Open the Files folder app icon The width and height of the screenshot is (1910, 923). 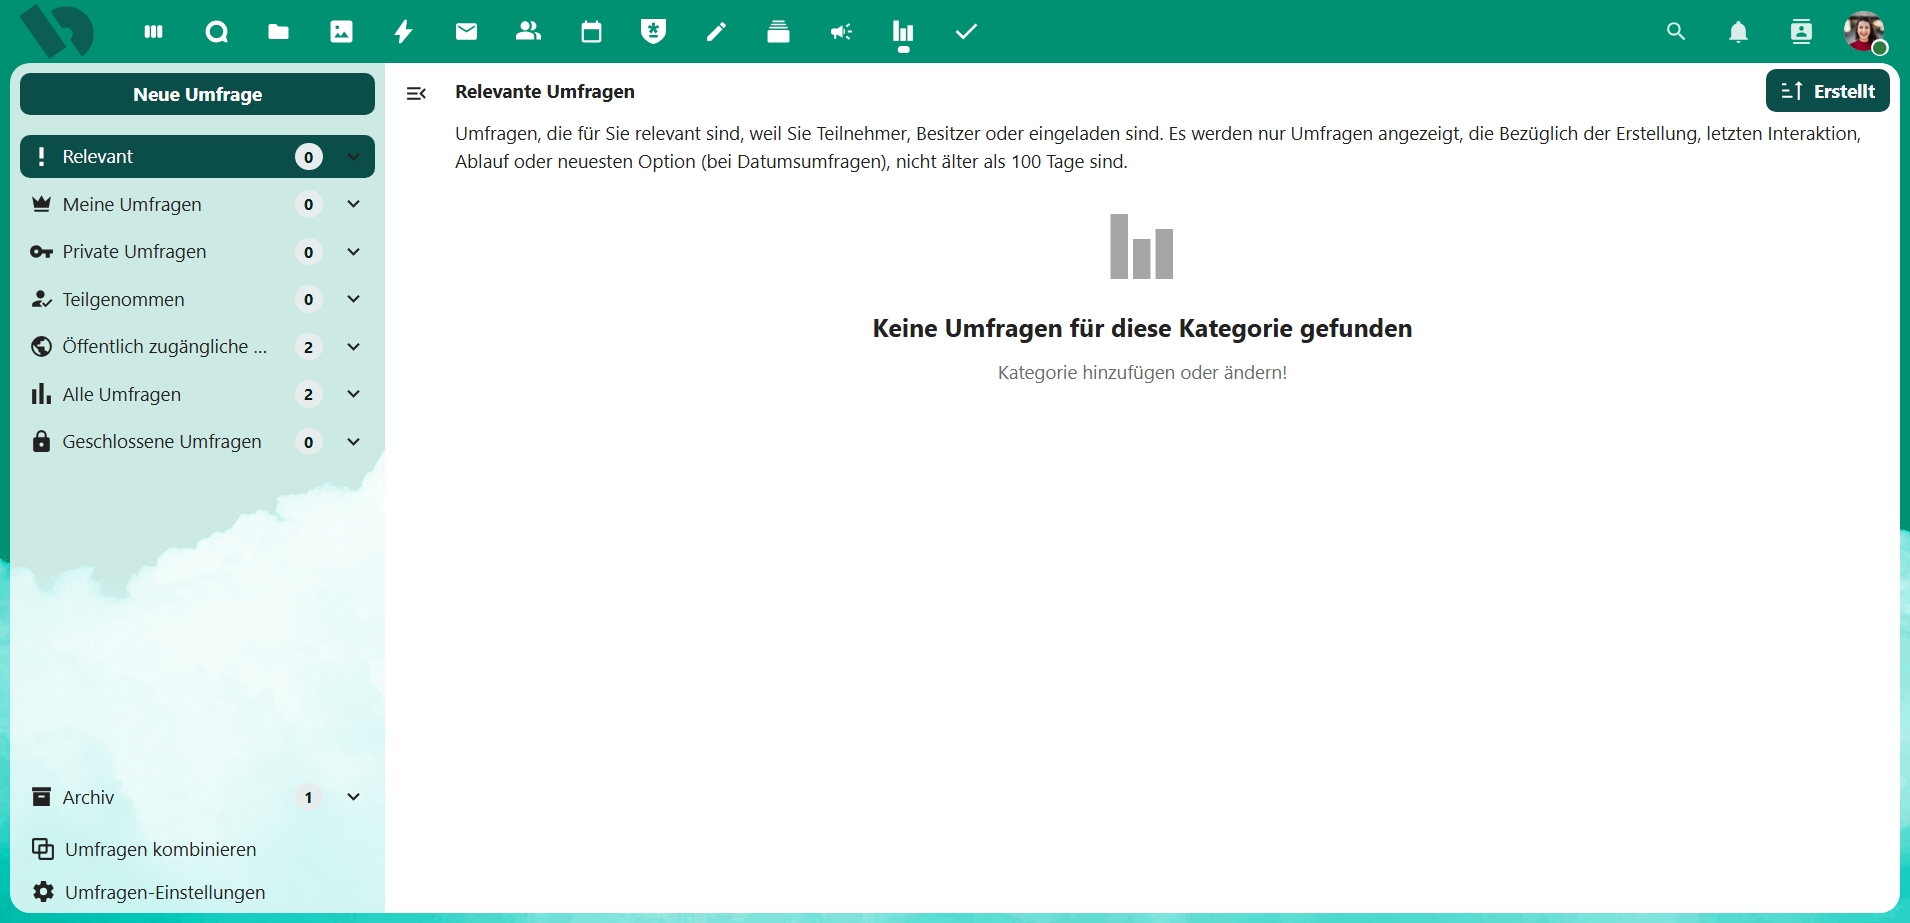coord(279,32)
